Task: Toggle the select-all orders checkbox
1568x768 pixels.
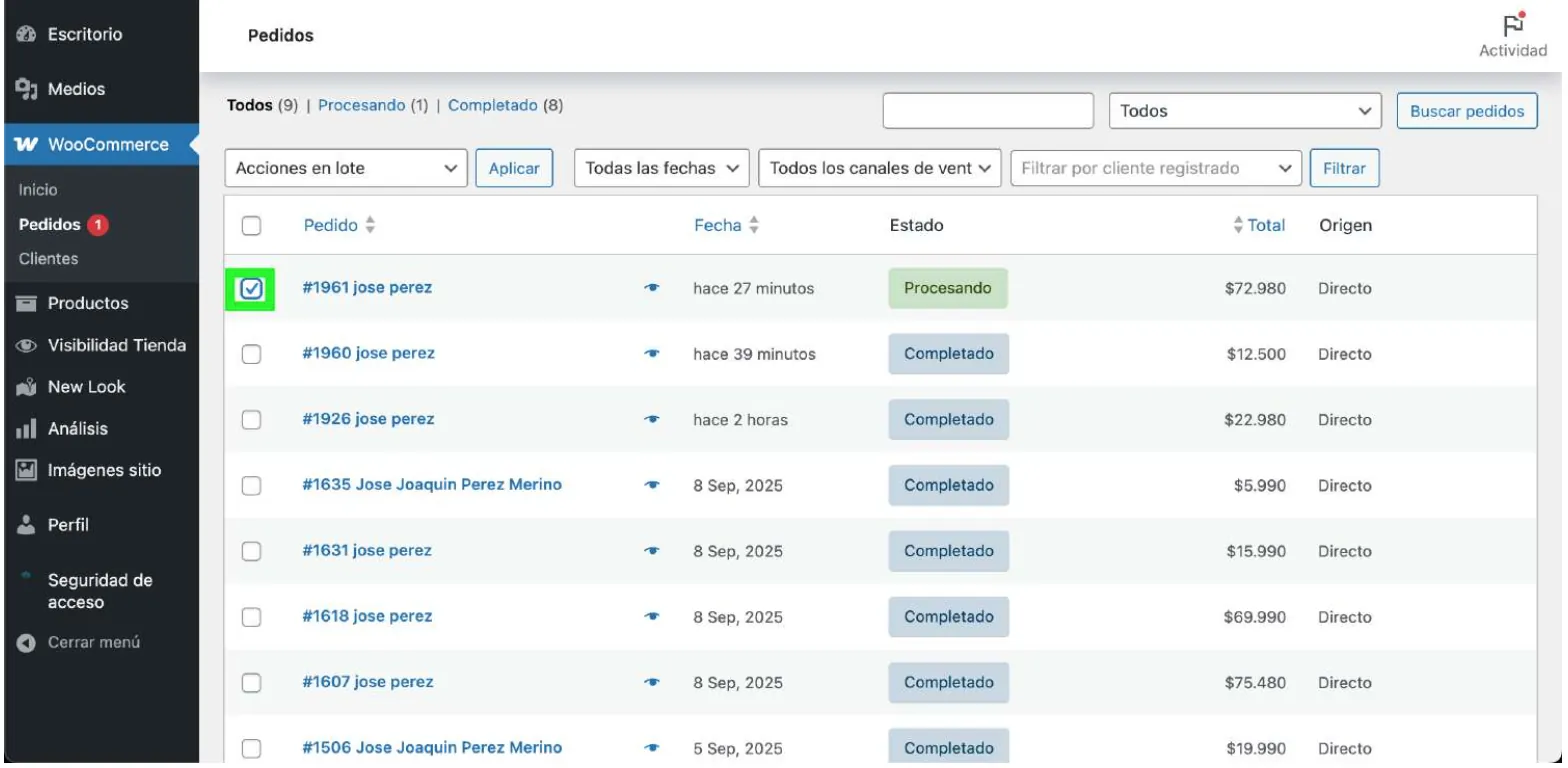Action: point(251,226)
